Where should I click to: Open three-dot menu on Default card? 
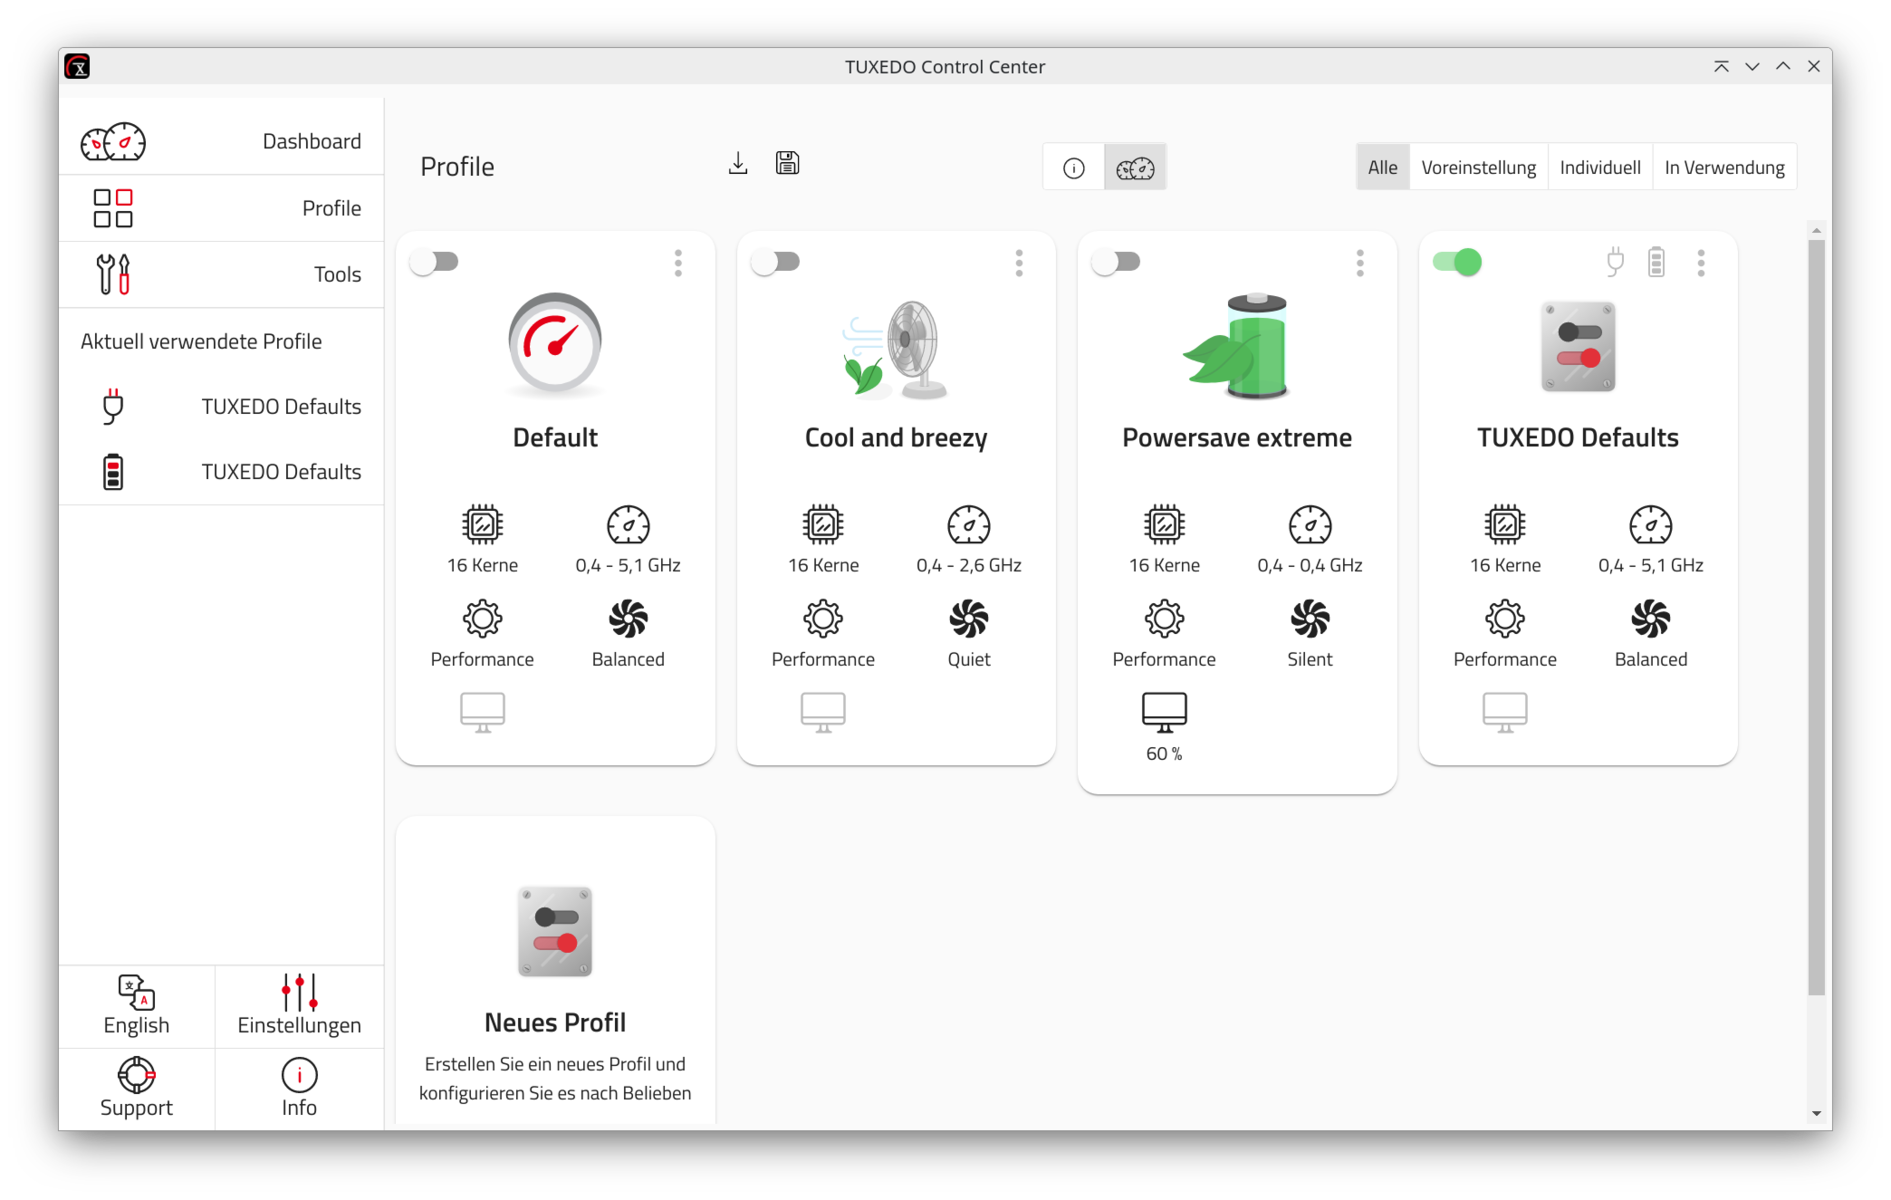click(x=678, y=263)
